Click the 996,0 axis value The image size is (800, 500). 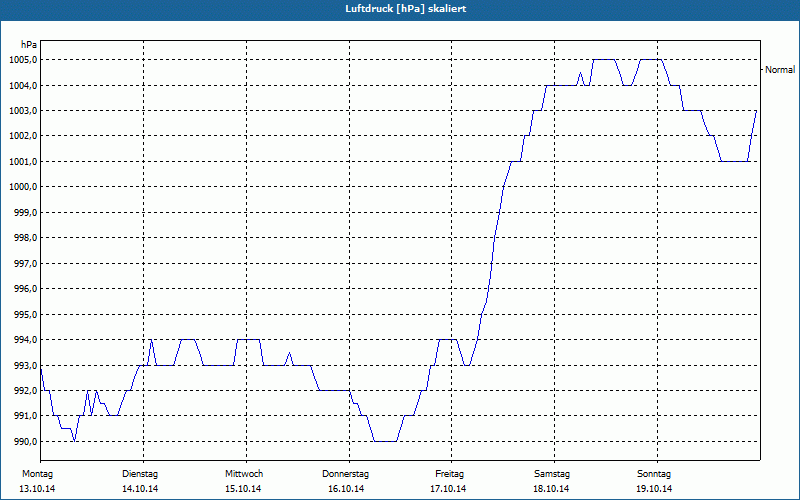click(x=26, y=289)
